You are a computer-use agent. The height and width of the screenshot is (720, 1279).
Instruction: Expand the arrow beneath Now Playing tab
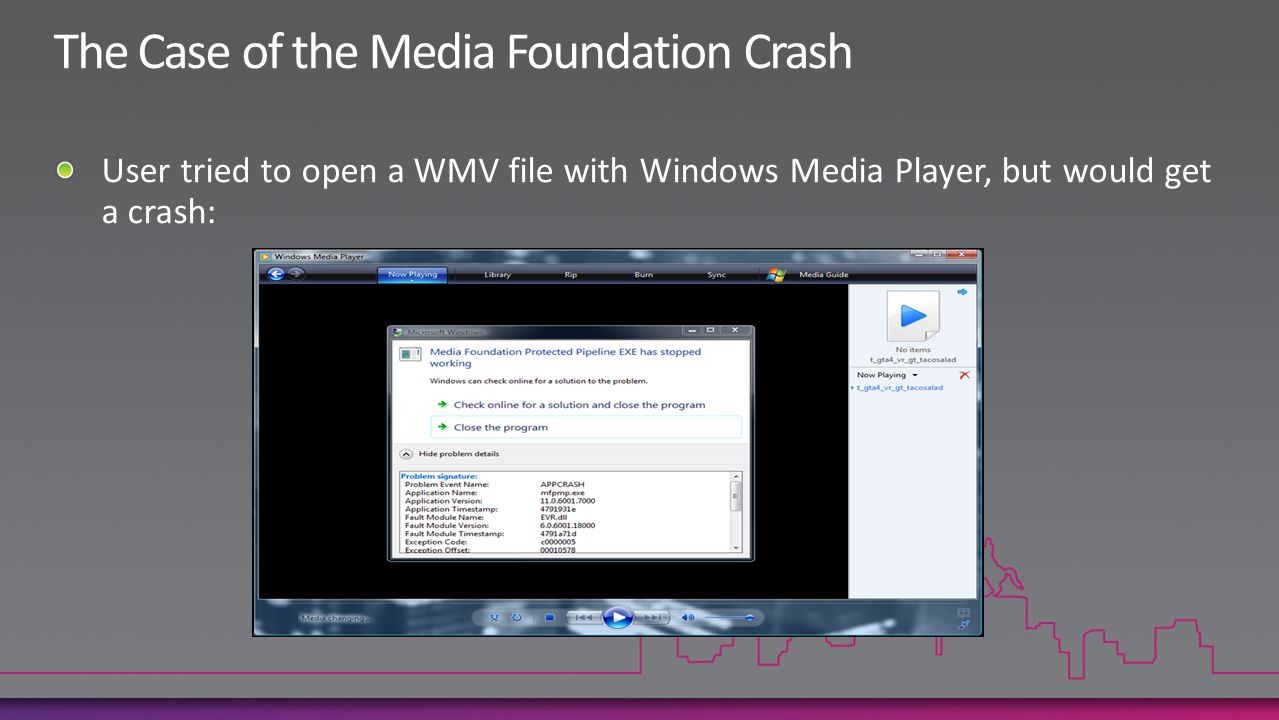click(412, 281)
